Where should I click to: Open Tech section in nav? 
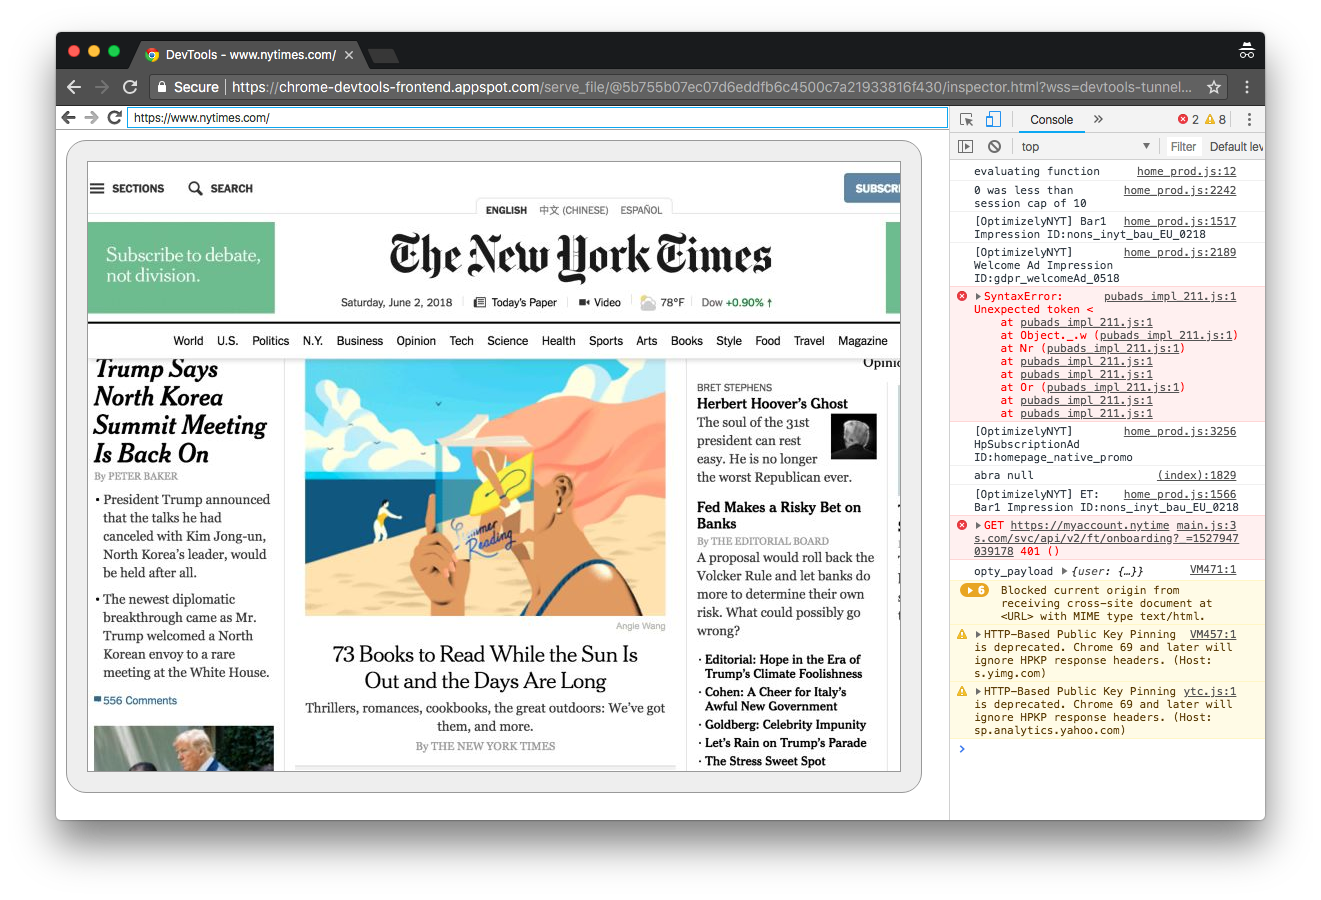tap(461, 341)
